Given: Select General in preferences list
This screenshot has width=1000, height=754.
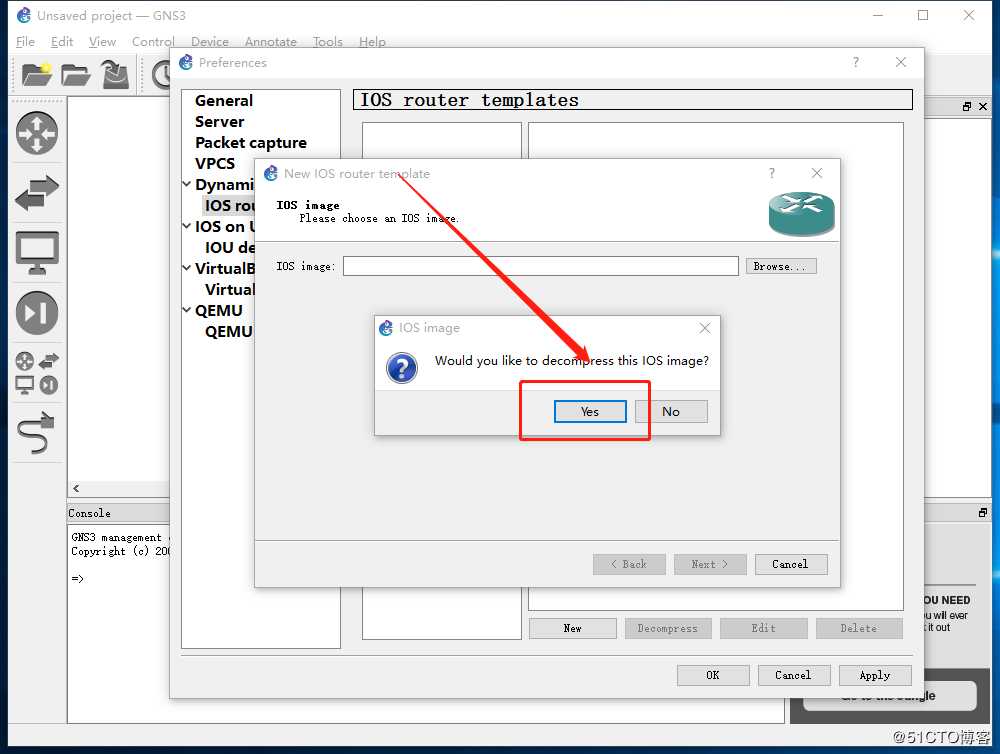Looking at the screenshot, I should 224,101.
